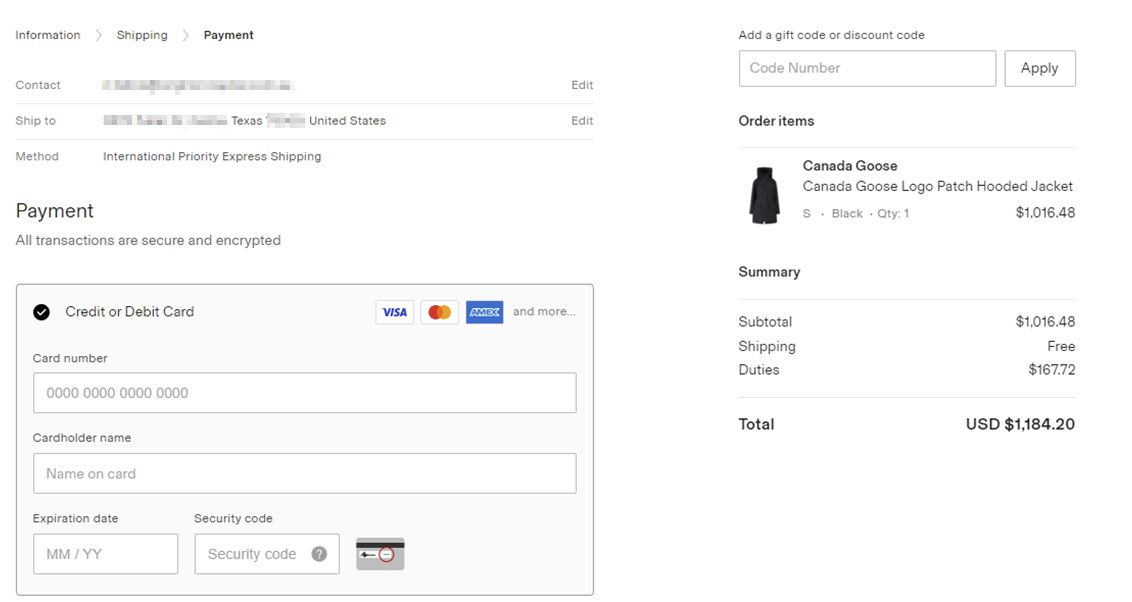Click the Security code label above the field
This screenshot has height=602, width=1132.
pyautogui.click(x=233, y=518)
